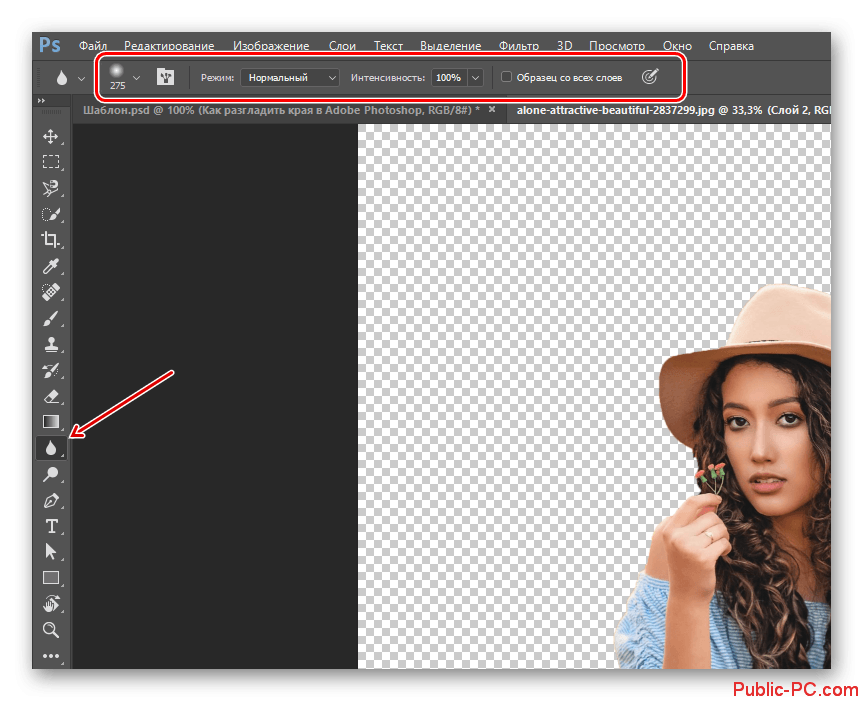Viewport: 863px width, 701px height.
Task: Expand the Интенсивность slider arrow
Action: [x=475, y=77]
